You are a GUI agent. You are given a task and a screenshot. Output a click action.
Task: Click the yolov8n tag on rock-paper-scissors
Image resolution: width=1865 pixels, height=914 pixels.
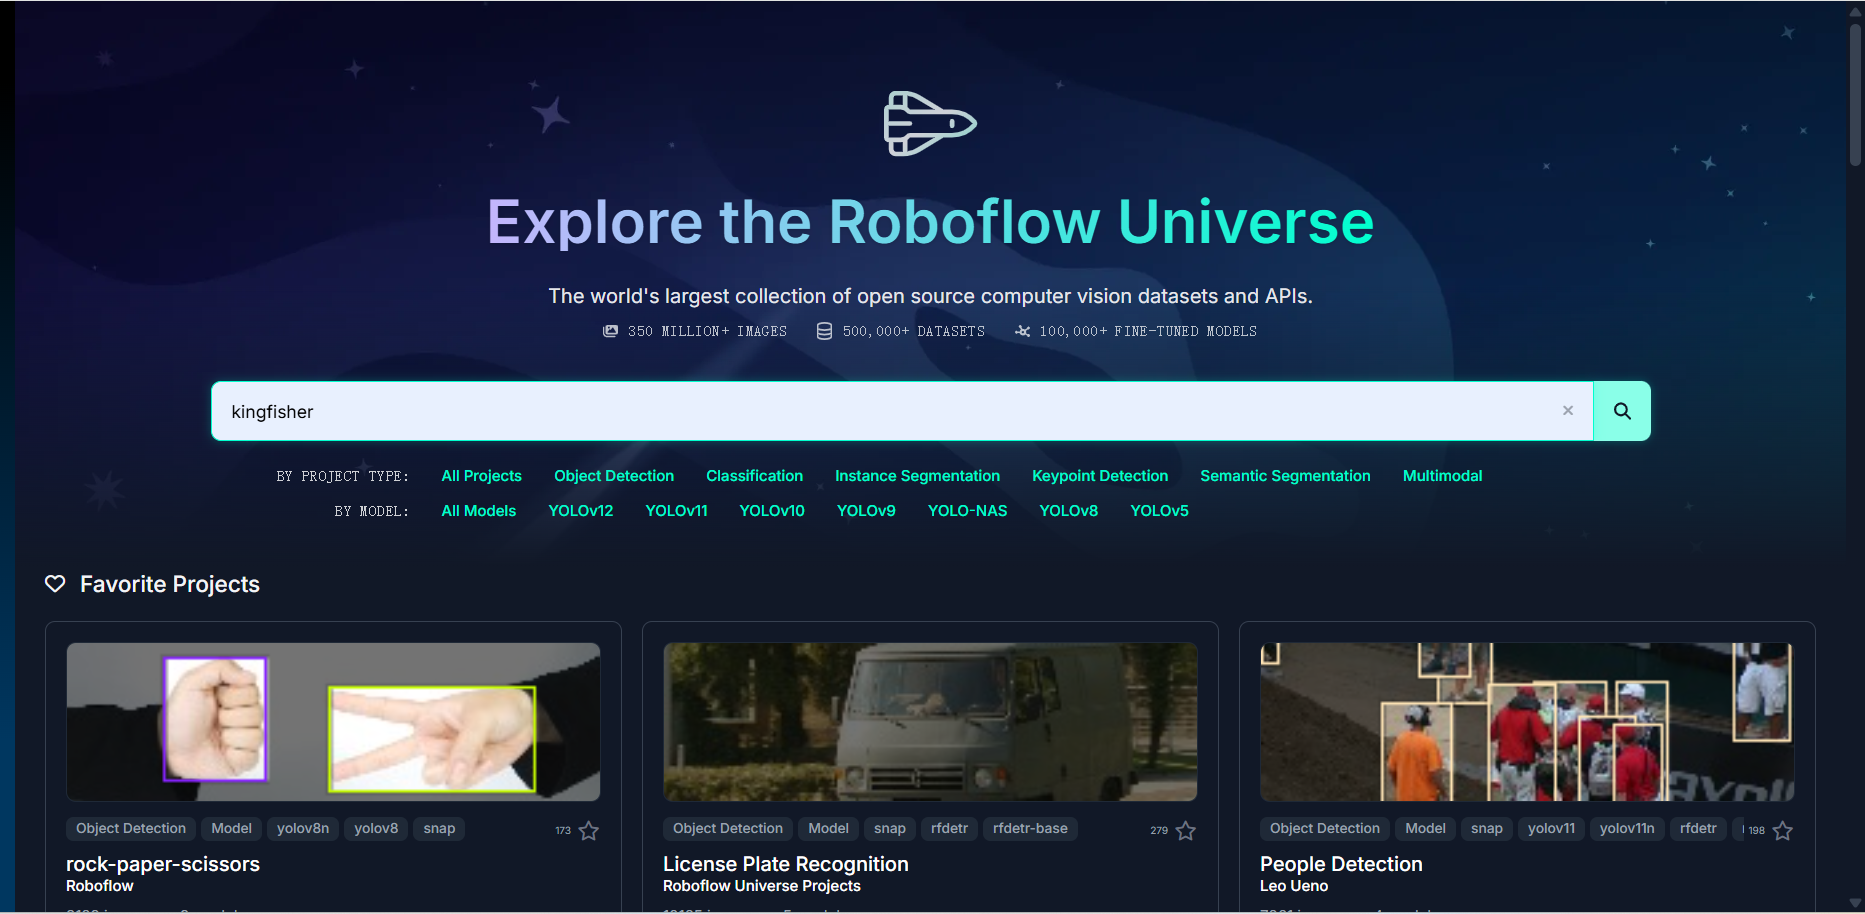(303, 829)
